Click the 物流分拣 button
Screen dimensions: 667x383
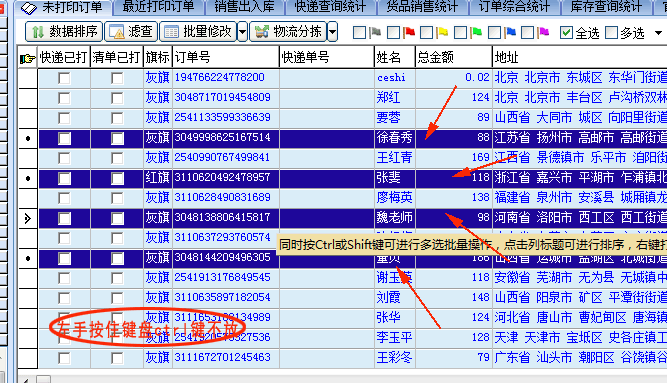pos(288,32)
